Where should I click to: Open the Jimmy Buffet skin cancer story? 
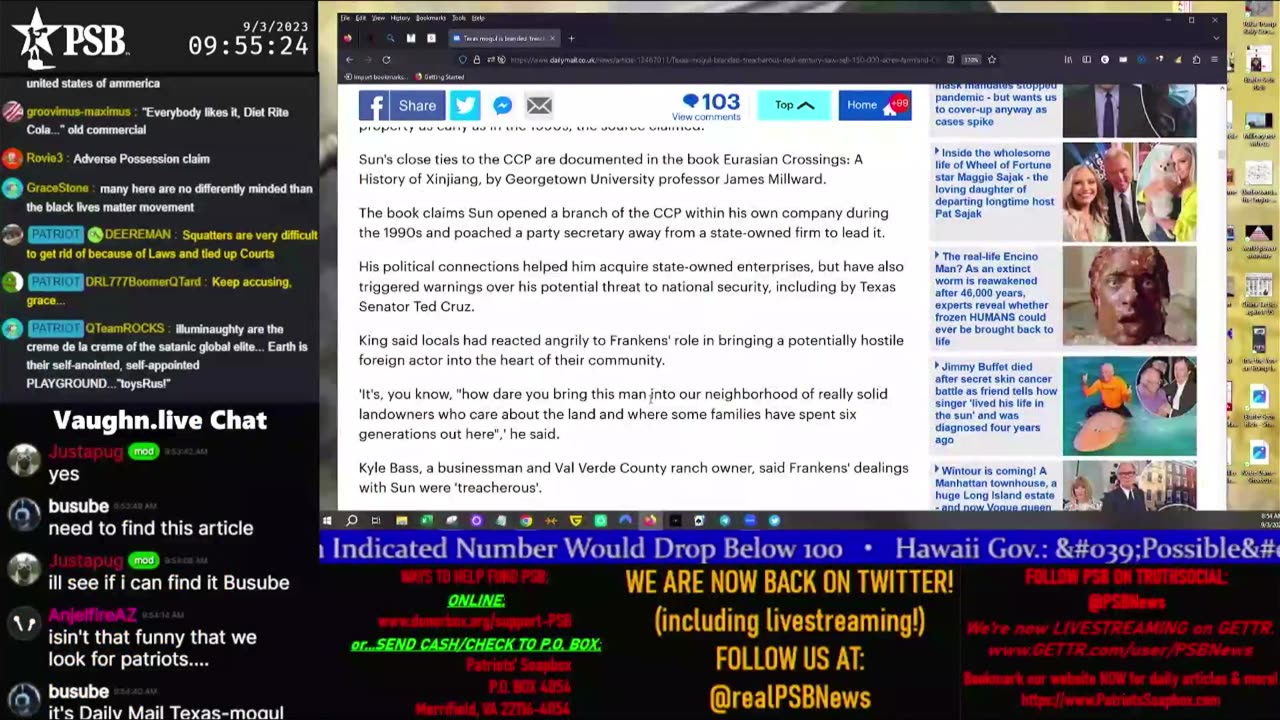click(995, 403)
